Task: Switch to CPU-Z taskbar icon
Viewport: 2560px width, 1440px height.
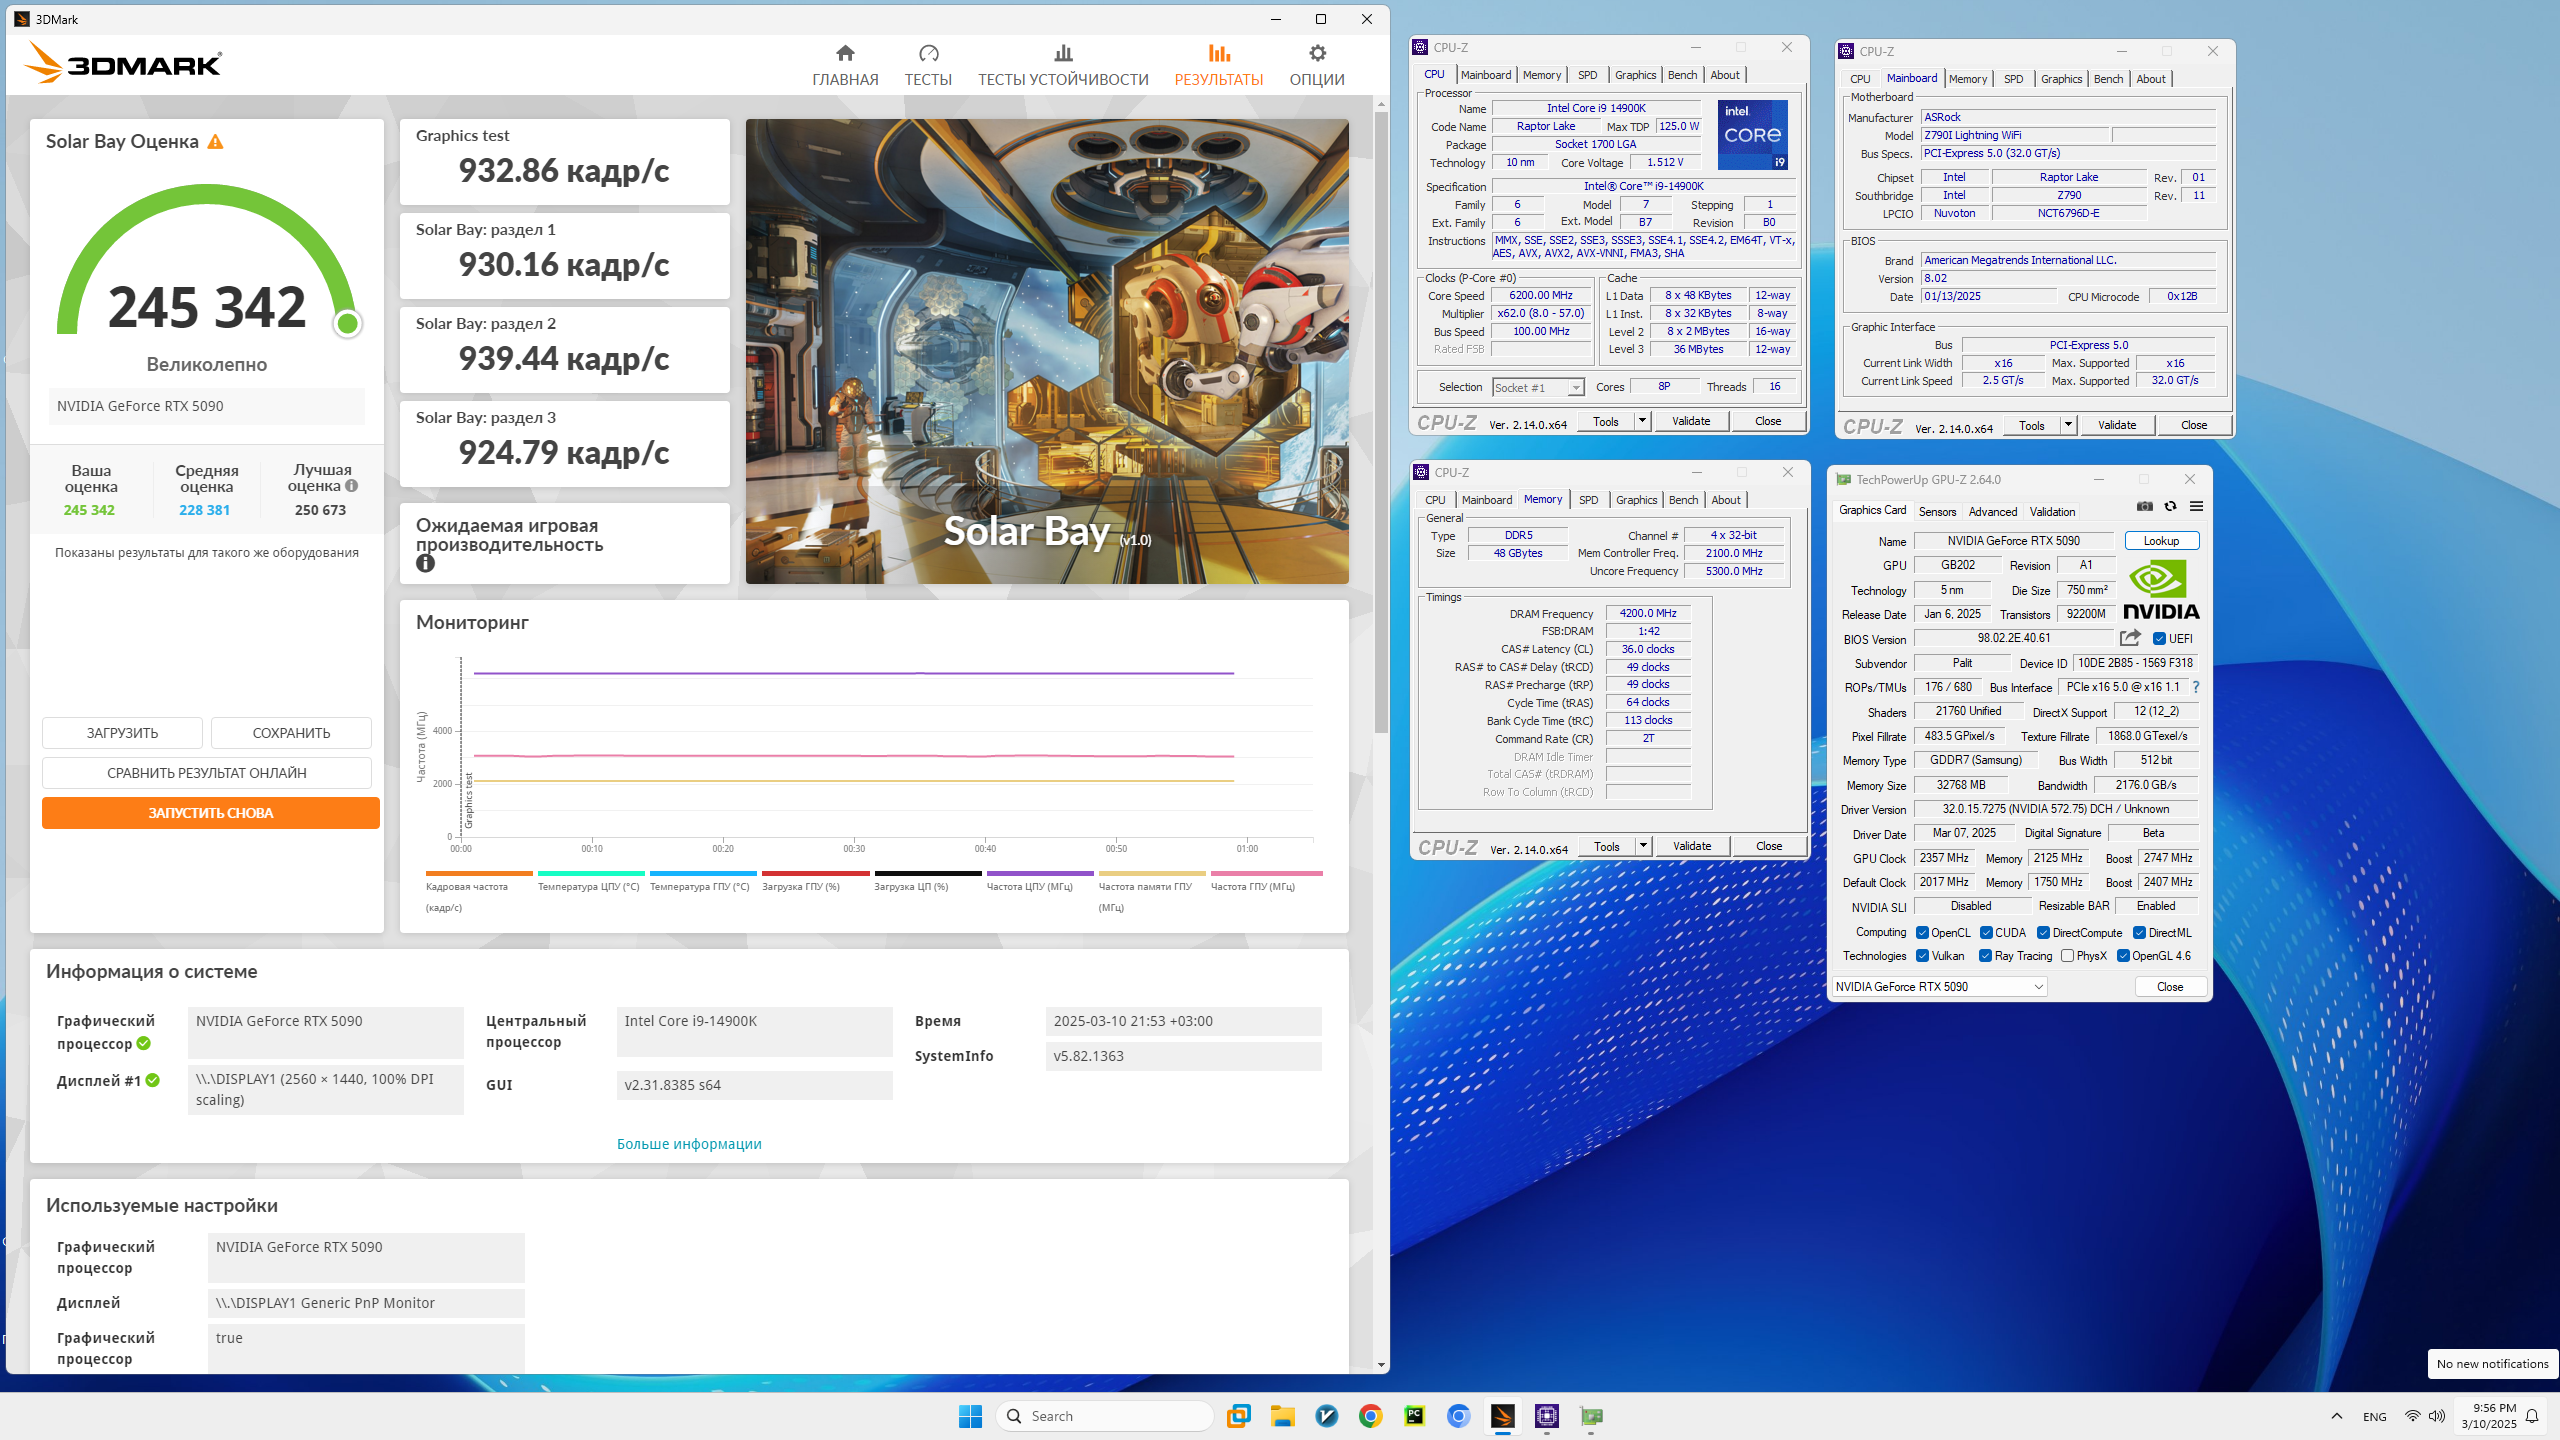Action: point(1547,1416)
